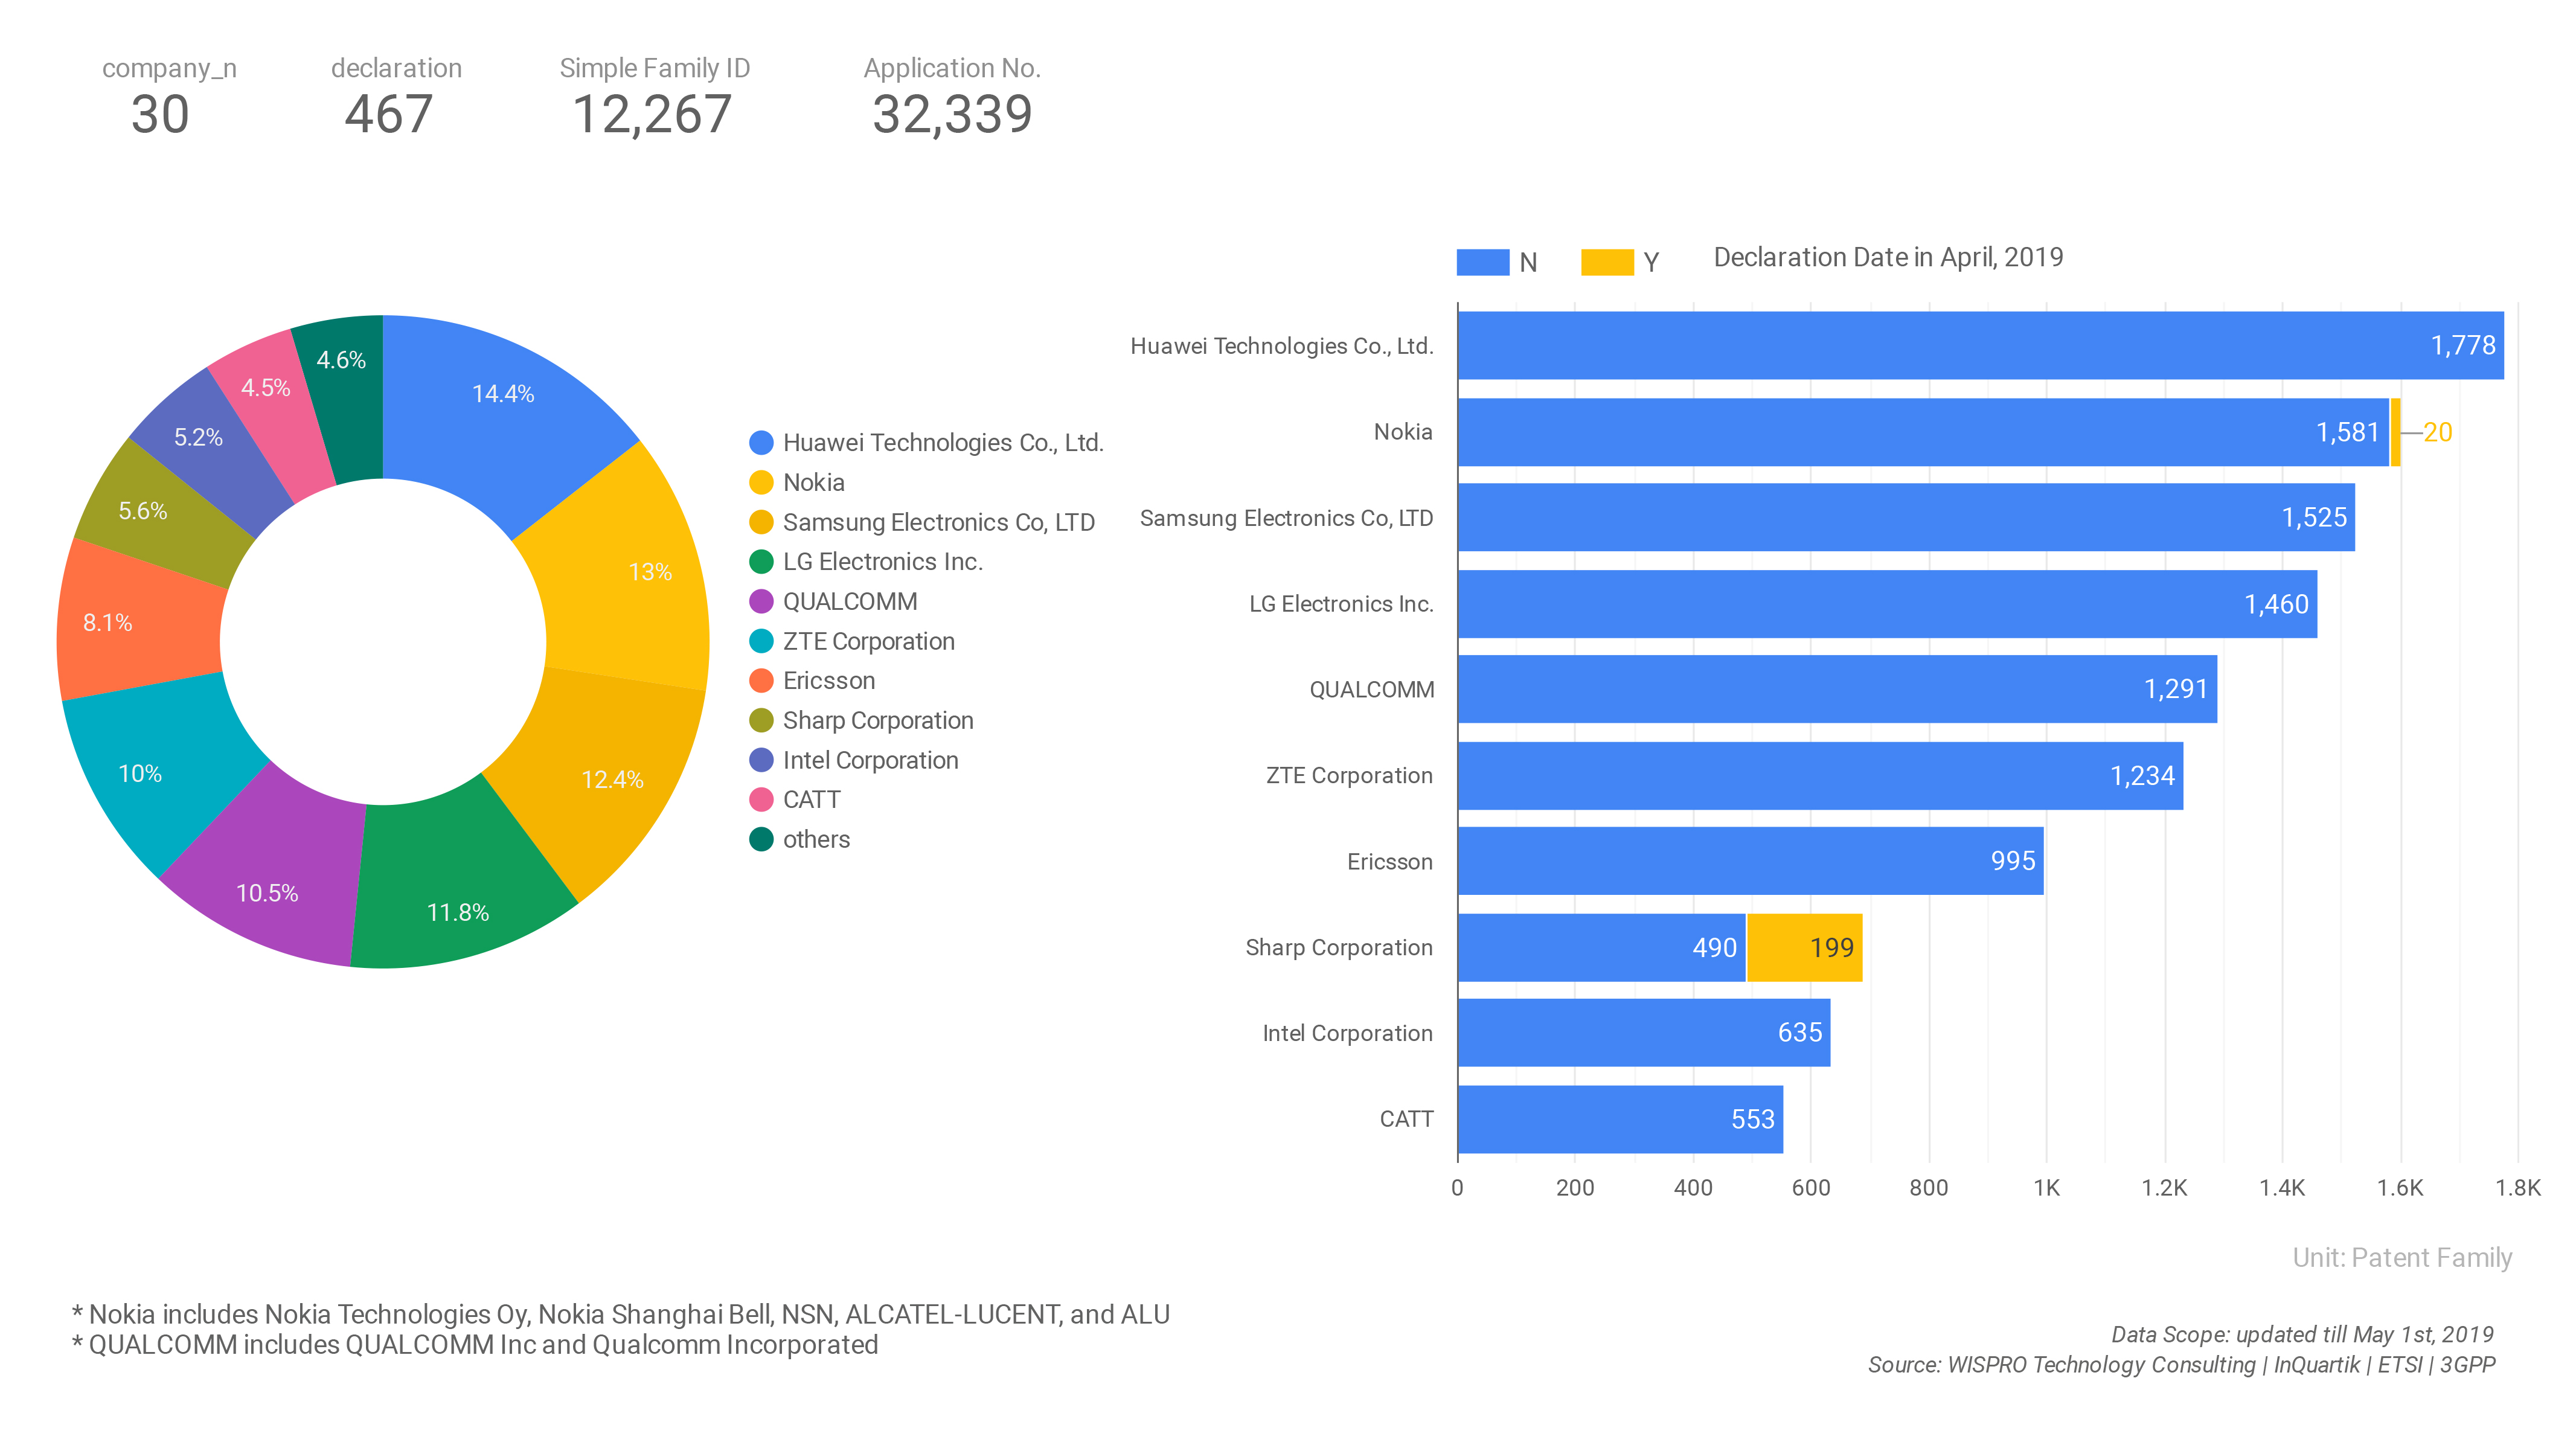Click the LG Electronics green legend dot
Screen dimensions: 2576x1448
pyautogui.click(x=761, y=562)
